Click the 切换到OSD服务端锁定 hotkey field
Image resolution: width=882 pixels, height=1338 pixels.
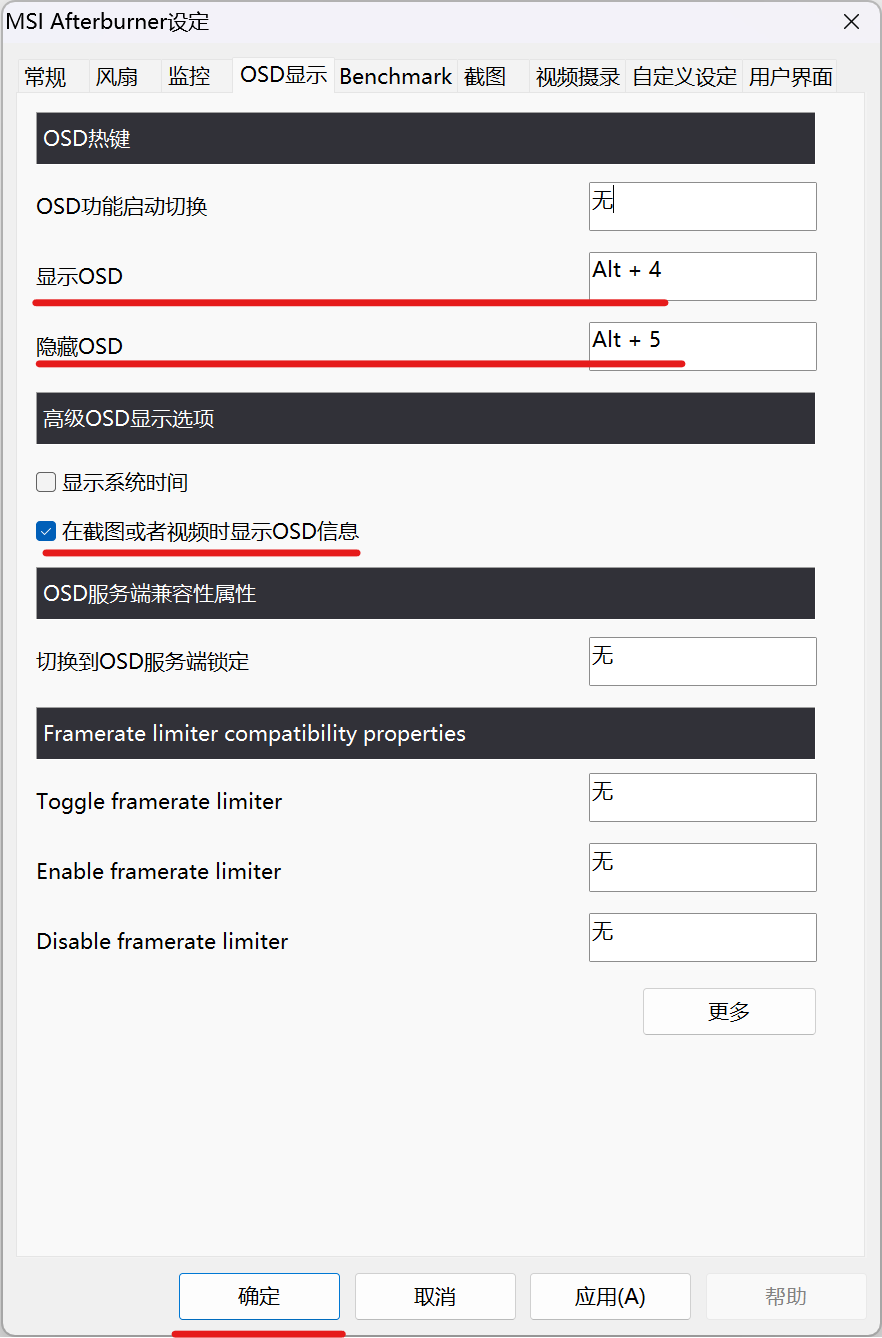click(x=702, y=661)
